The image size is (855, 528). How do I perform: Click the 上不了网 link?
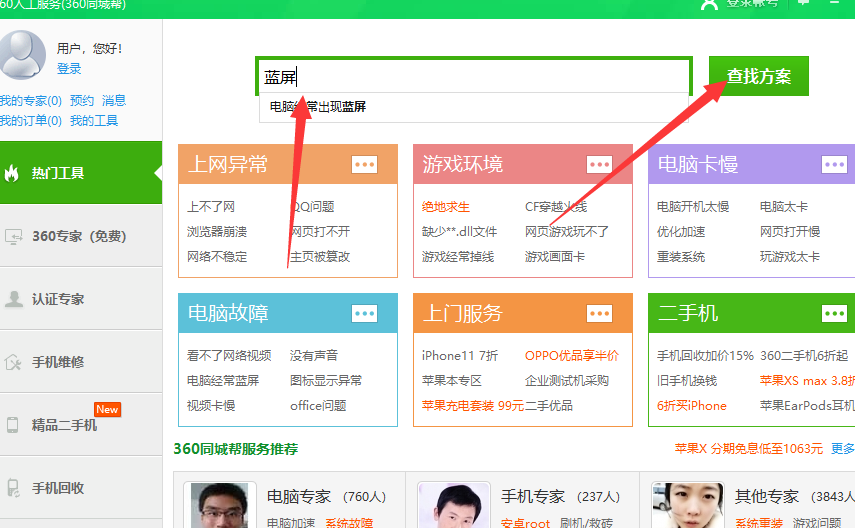click(x=211, y=207)
